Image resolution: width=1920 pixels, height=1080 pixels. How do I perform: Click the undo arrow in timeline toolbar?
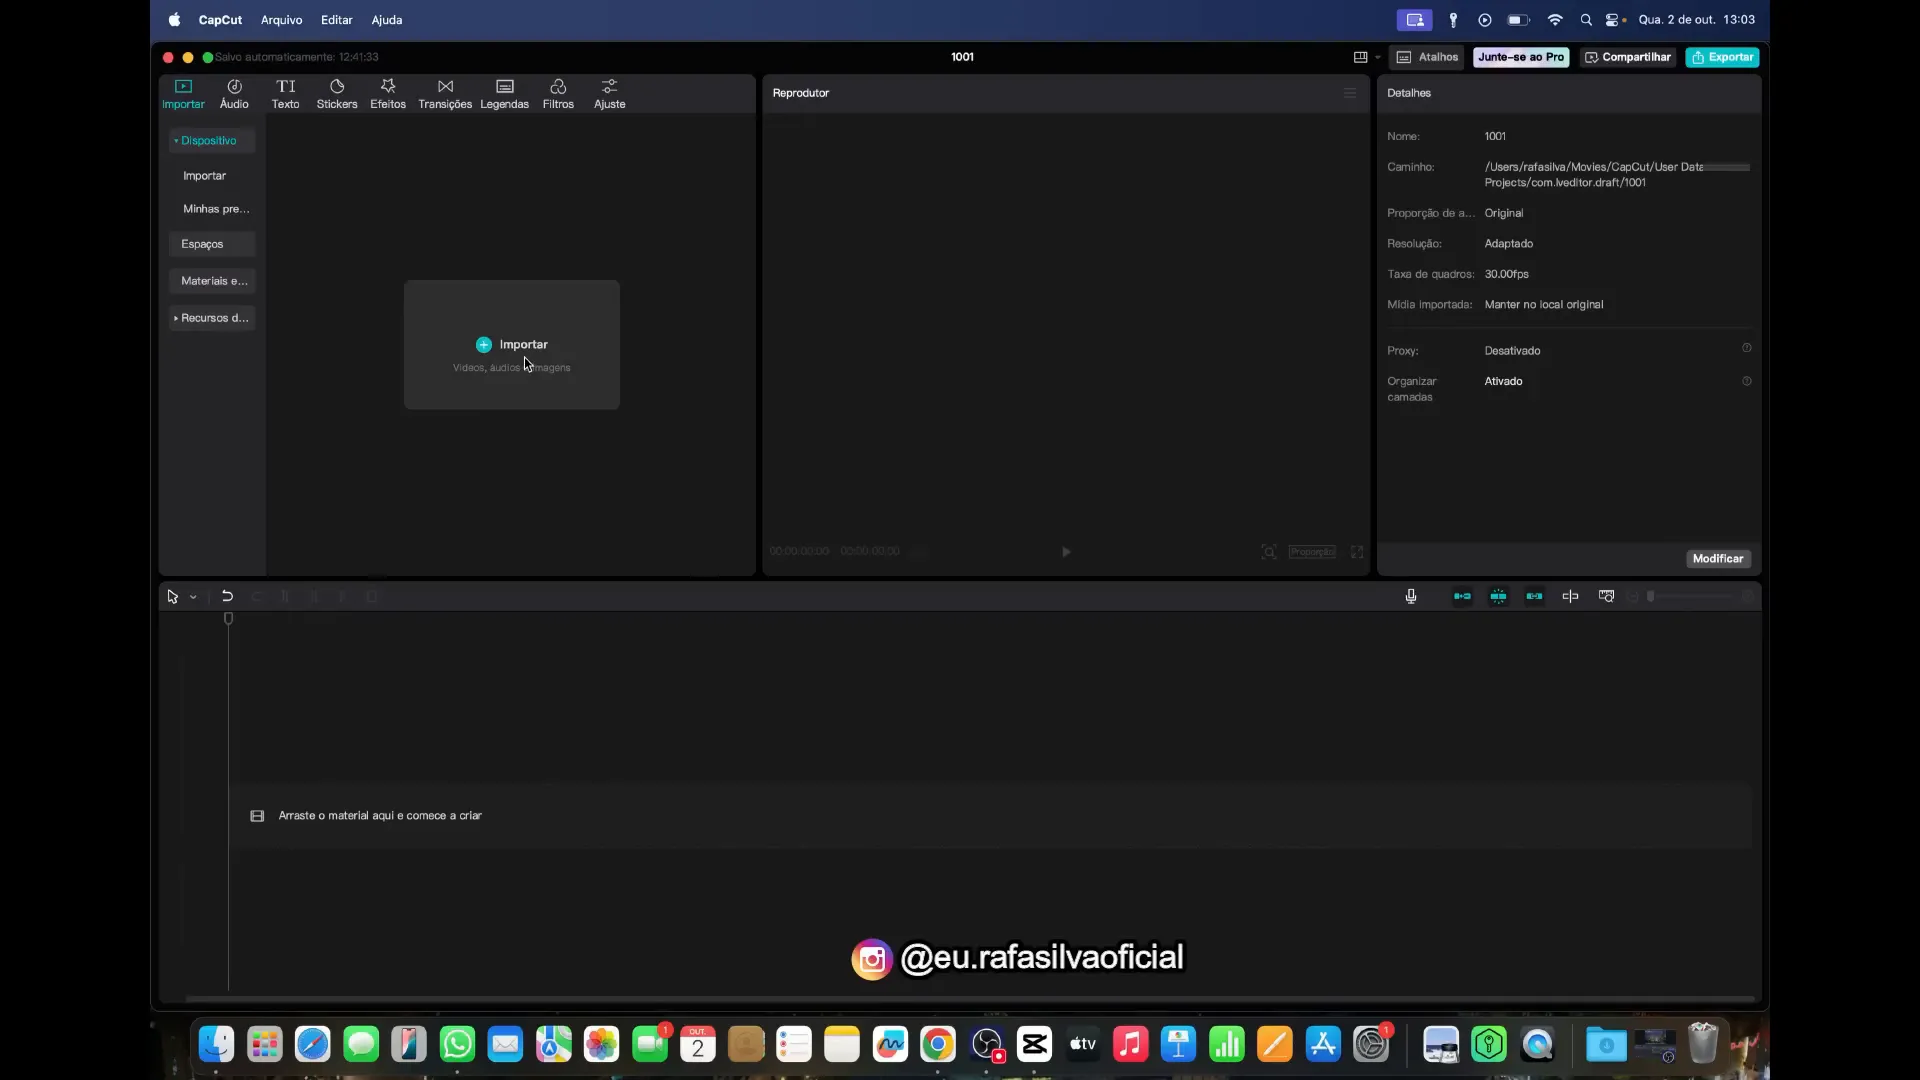pyautogui.click(x=227, y=596)
